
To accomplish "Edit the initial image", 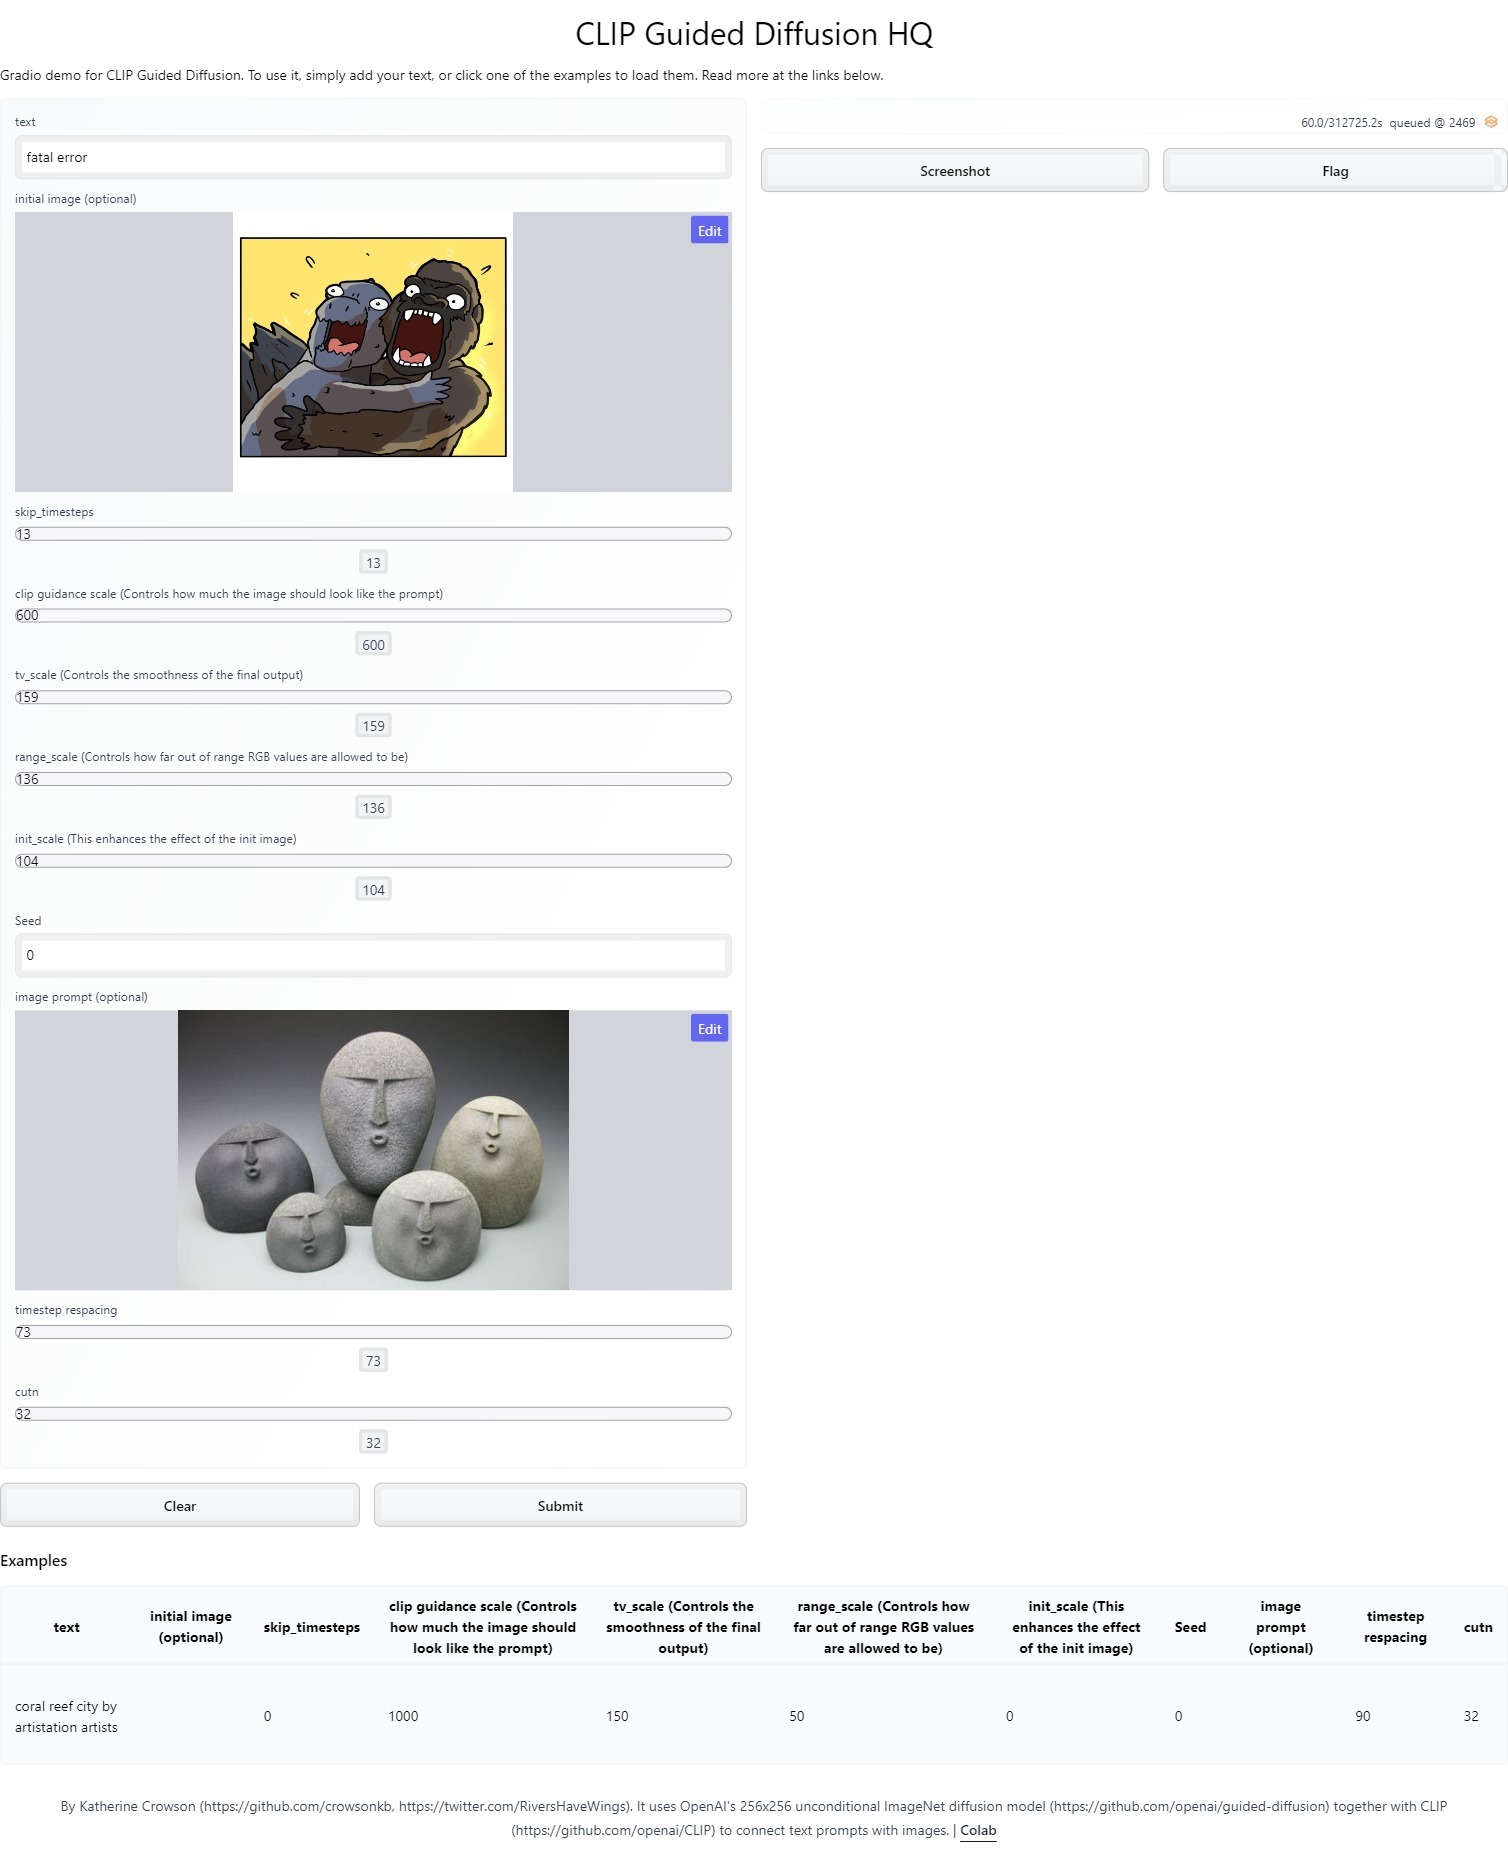I will pyautogui.click(x=709, y=231).
